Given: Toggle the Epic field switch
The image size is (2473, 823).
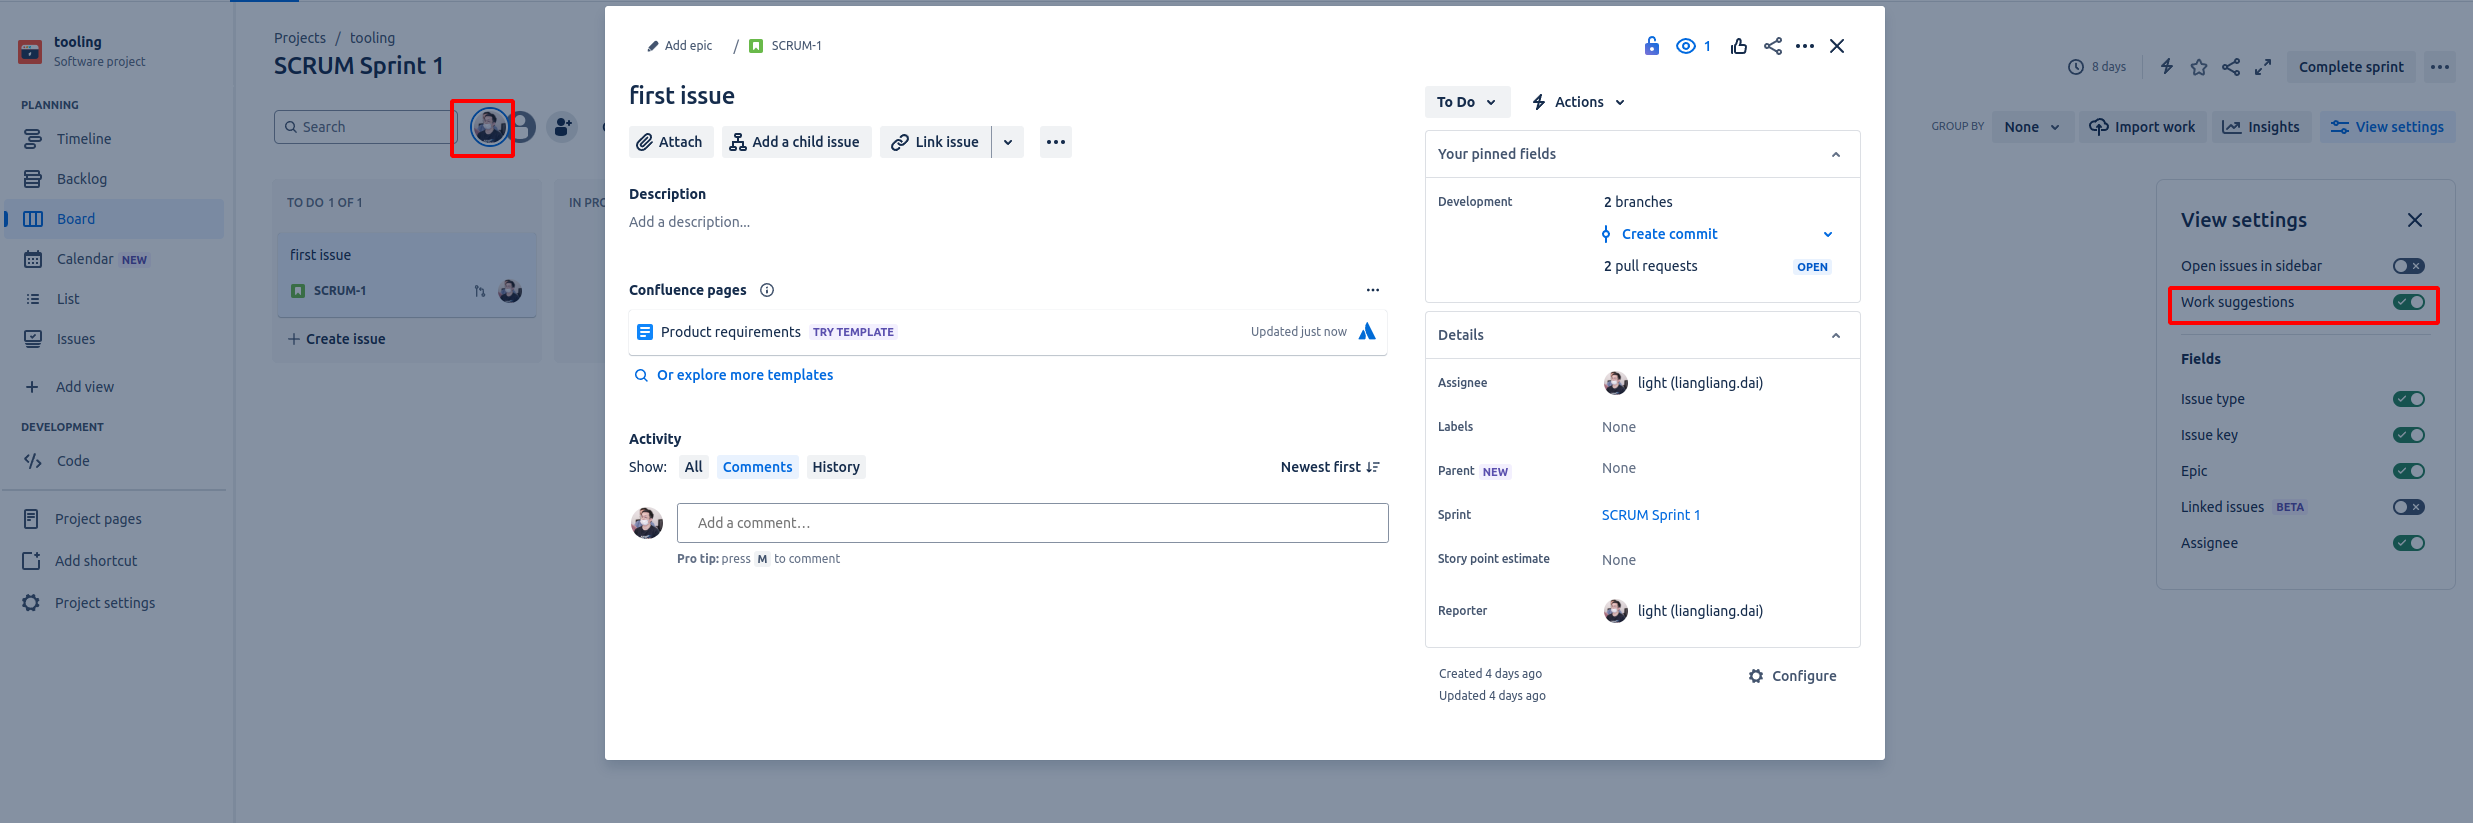Looking at the screenshot, I should coord(2409,471).
